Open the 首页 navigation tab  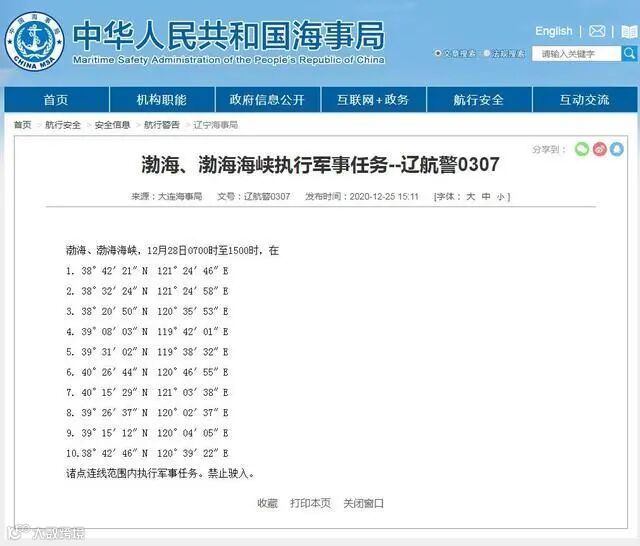point(56,99)
